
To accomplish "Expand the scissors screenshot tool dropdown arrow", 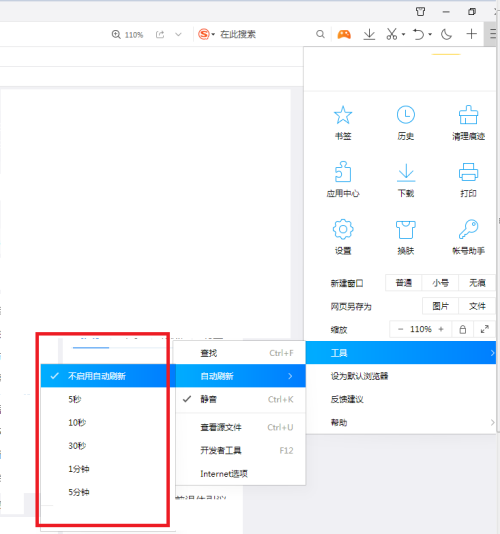I will tap(403, 34).
